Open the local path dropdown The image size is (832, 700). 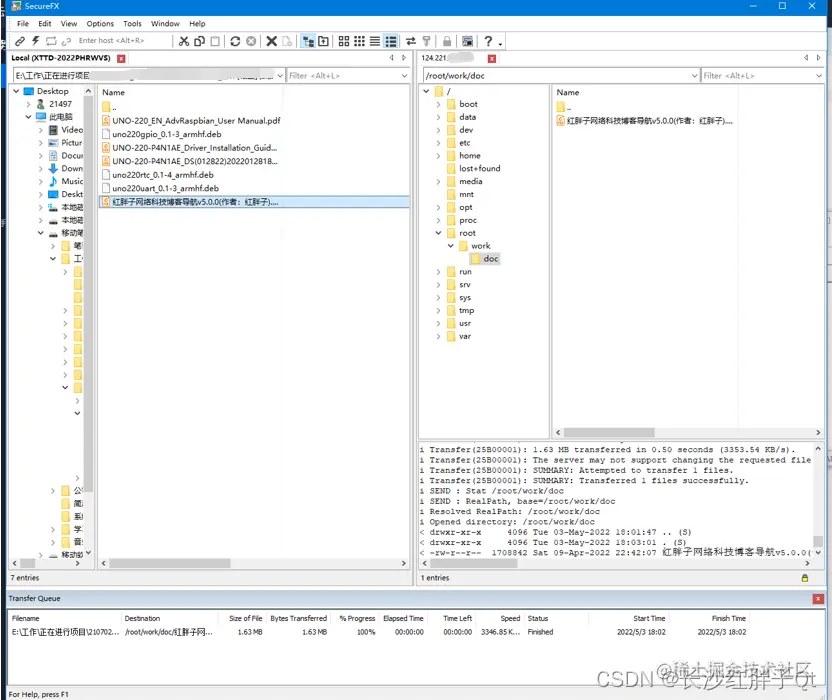pos(280,76)
